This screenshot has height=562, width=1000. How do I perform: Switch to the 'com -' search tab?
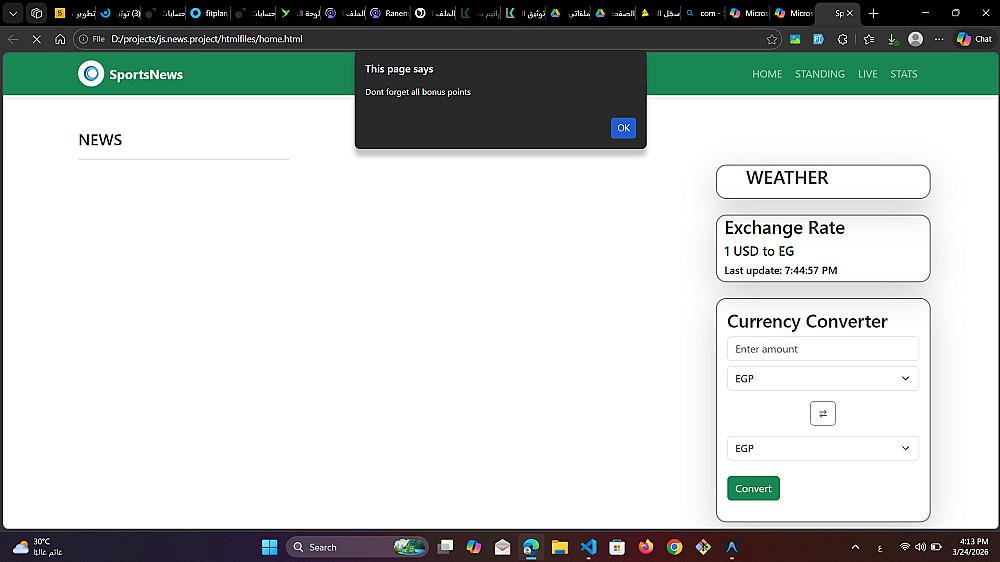[x=703, y=13]
